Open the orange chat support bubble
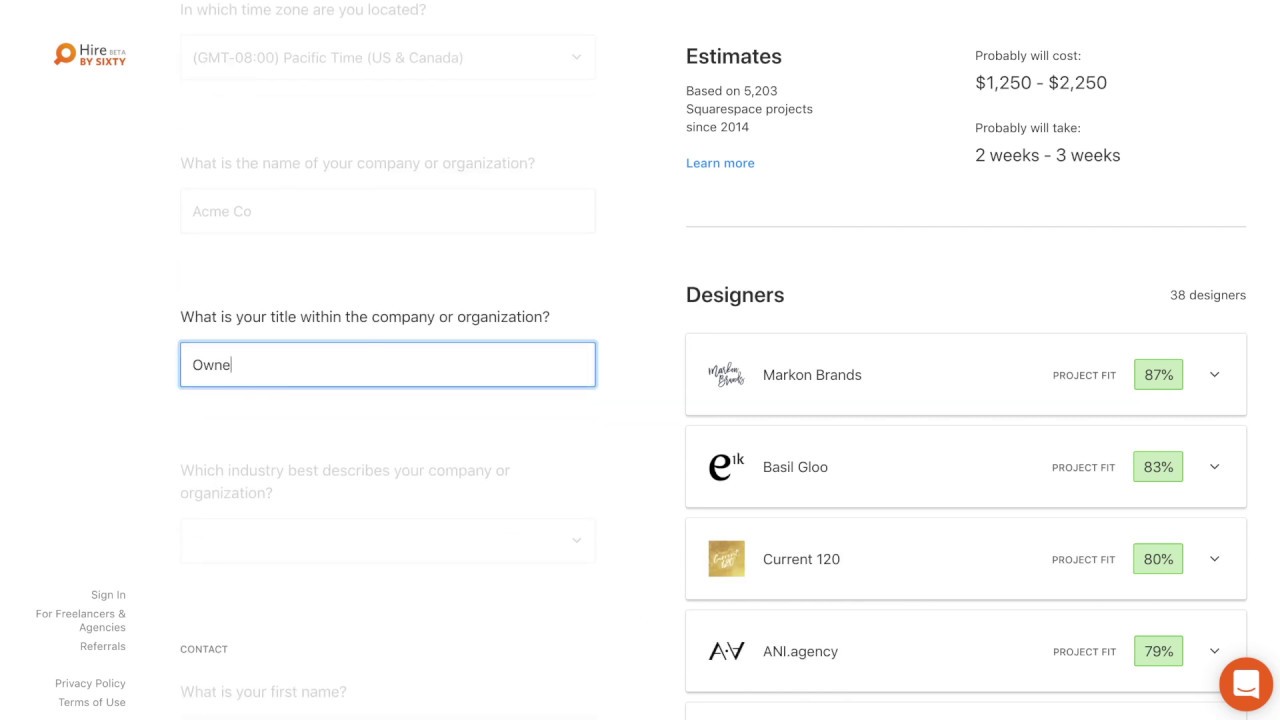This screenshot has height=720, width=1280. pos(1245,684)
